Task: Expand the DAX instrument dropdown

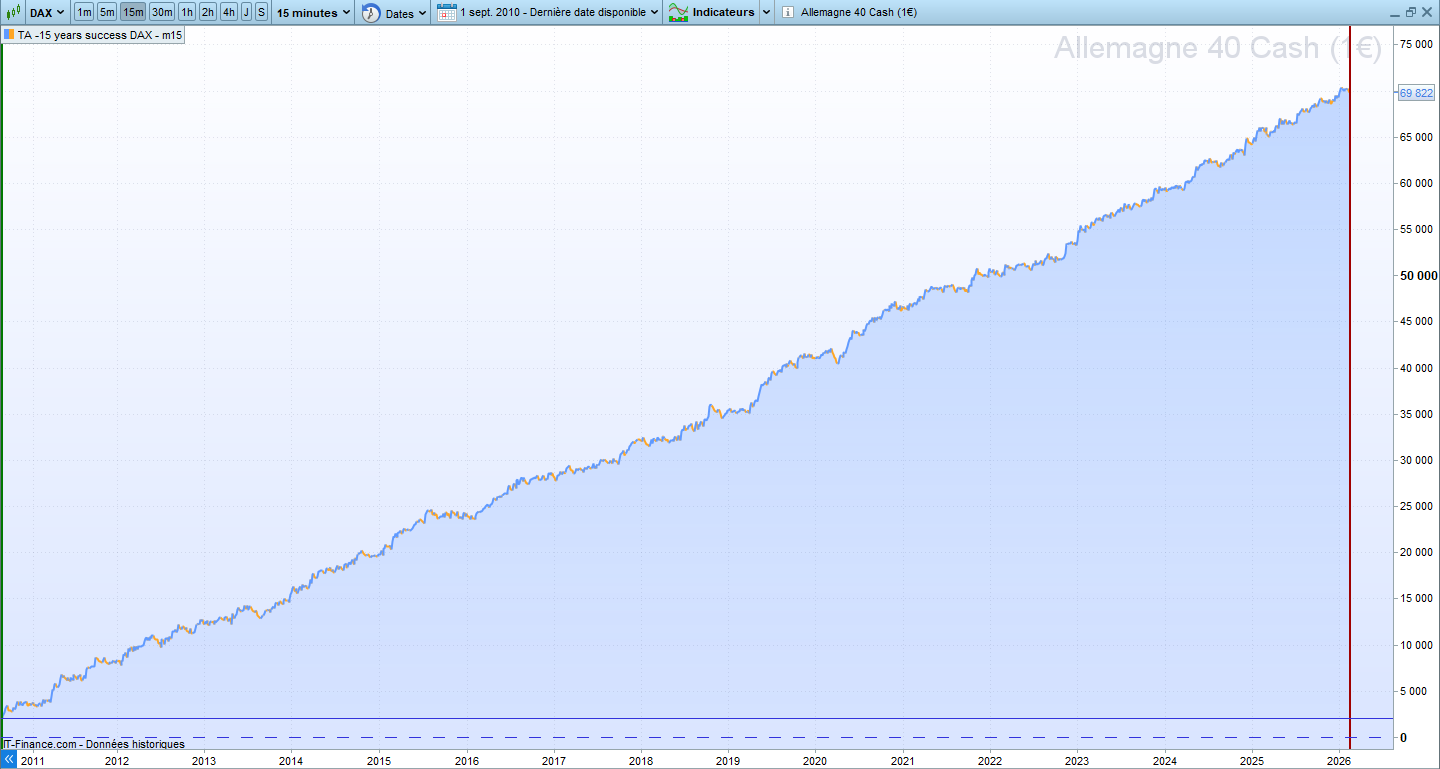Action: 47,13
